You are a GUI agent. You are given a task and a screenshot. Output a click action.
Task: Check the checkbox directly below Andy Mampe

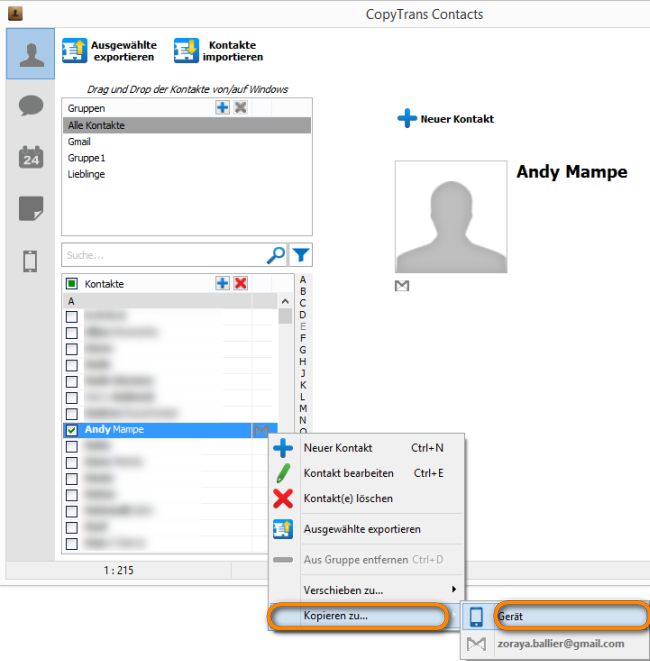72,446
